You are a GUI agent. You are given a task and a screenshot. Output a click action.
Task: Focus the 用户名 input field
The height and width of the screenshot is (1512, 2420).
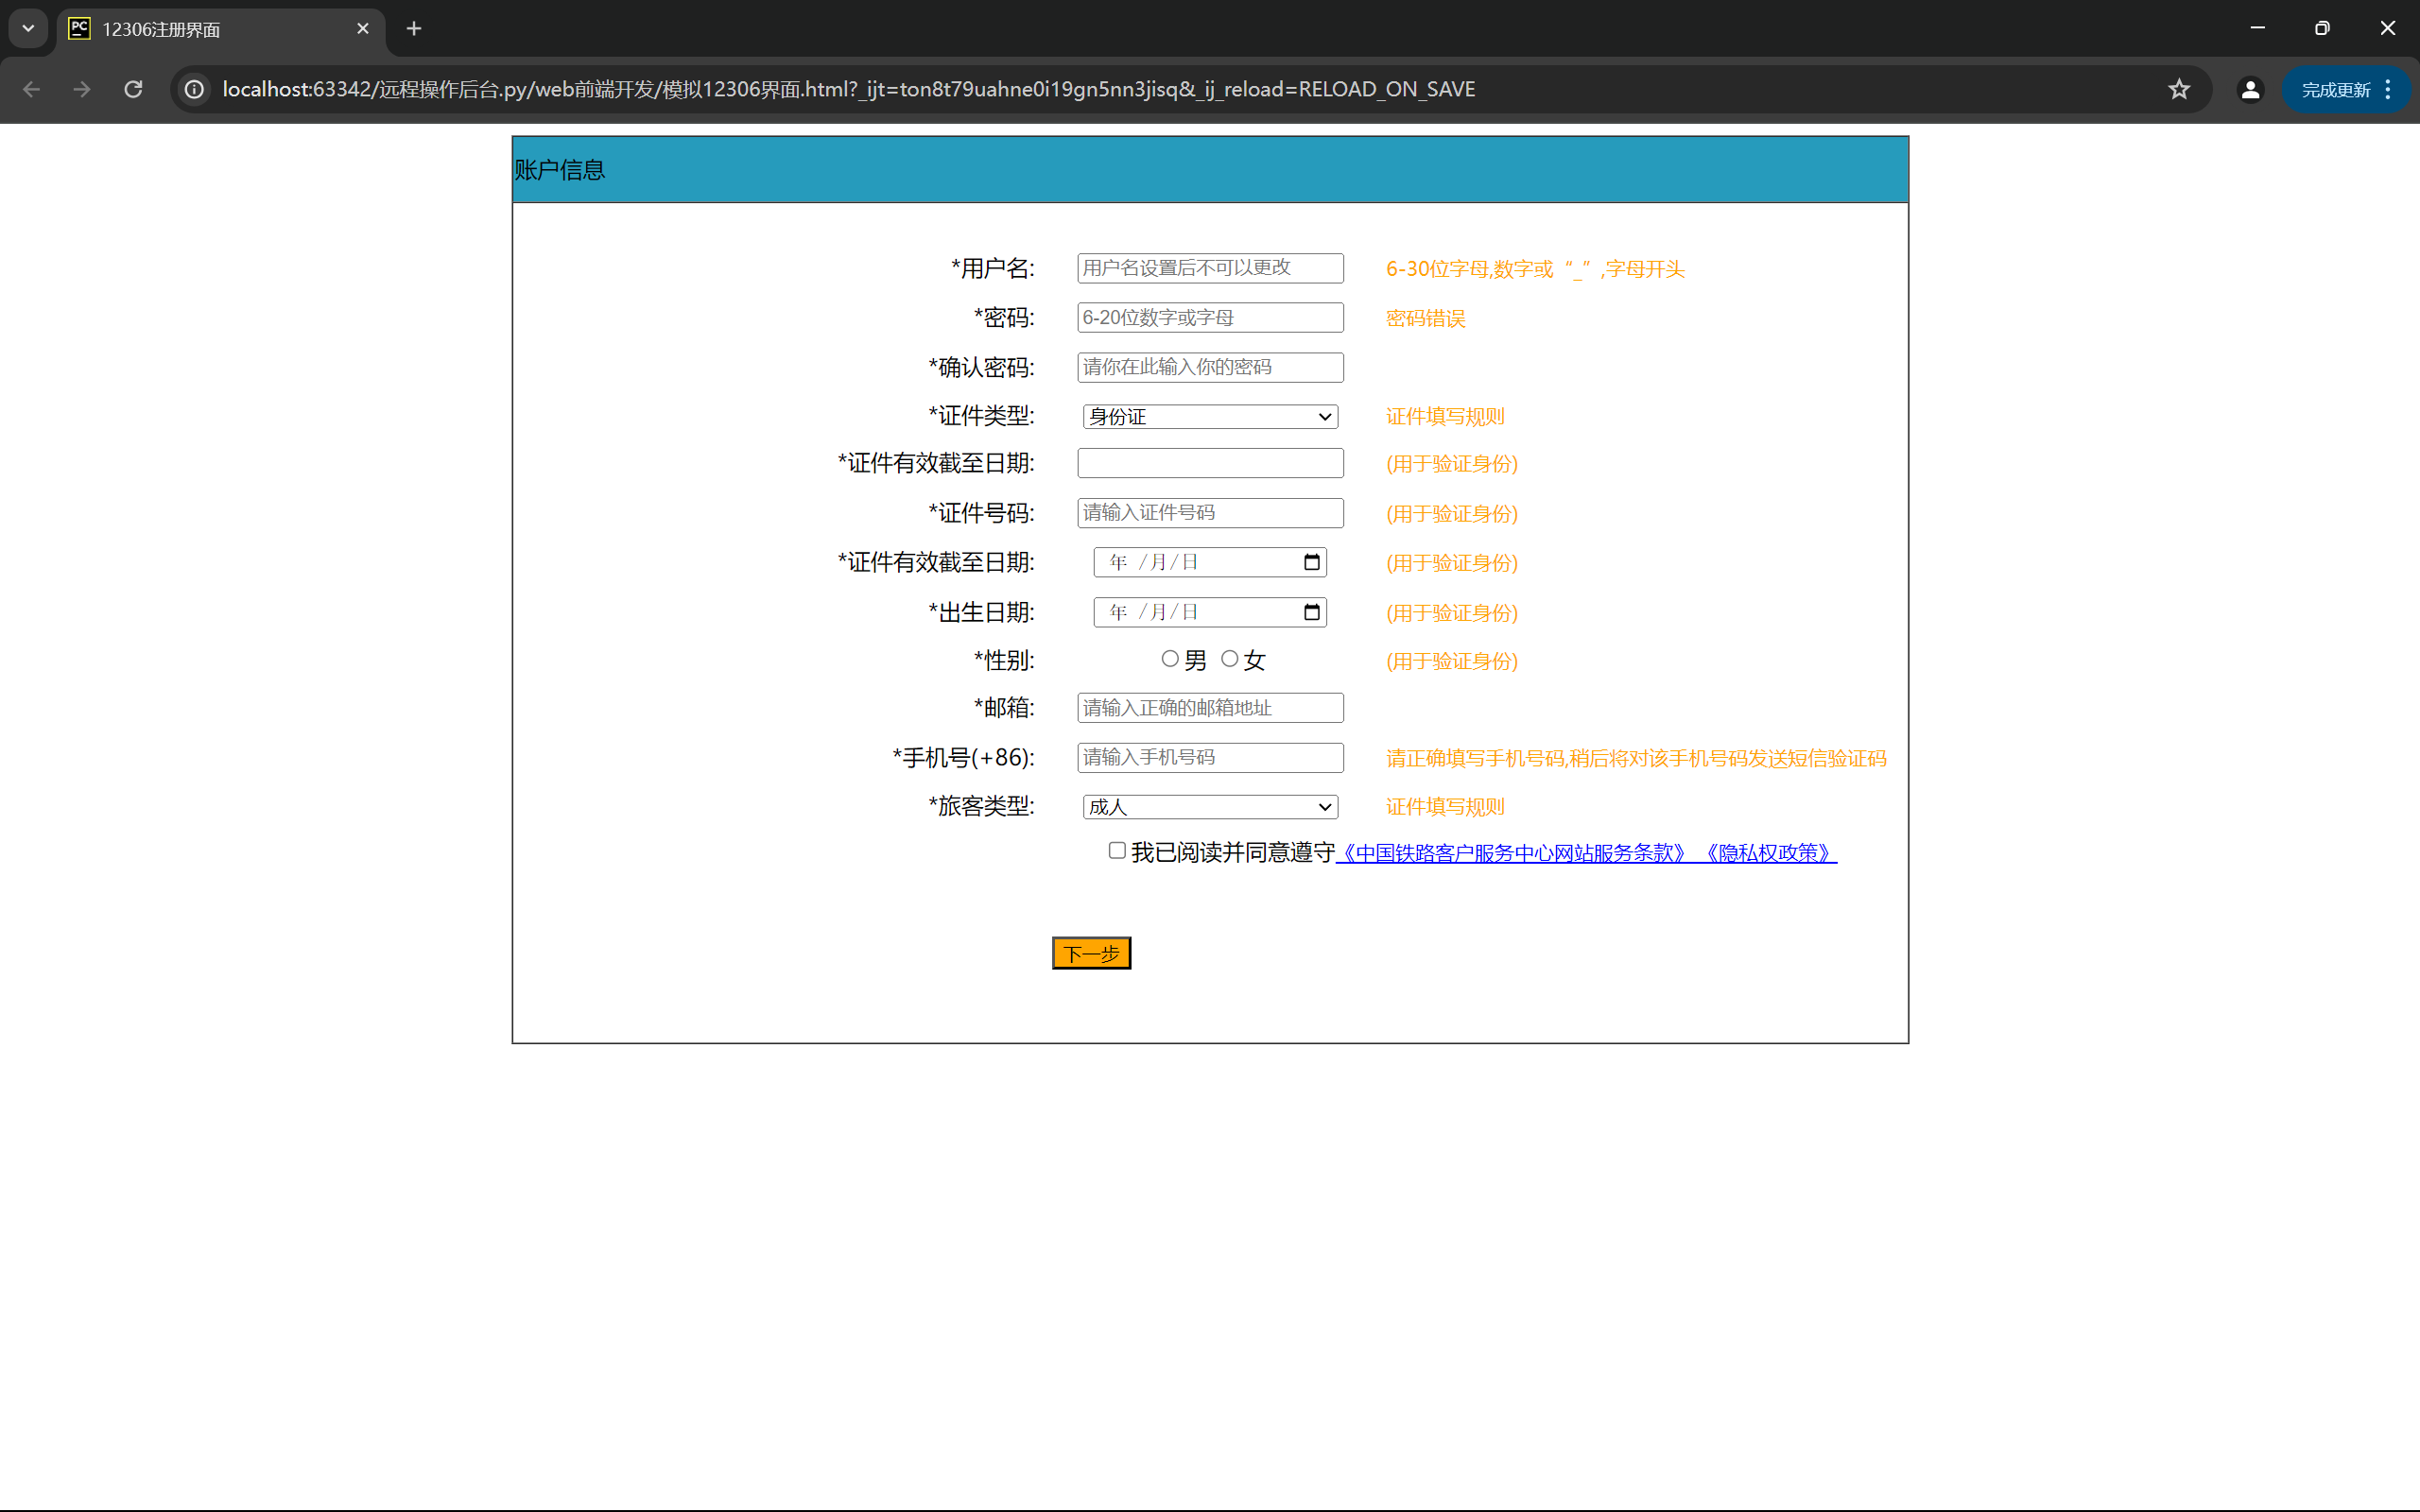[x=1210, y=268]
